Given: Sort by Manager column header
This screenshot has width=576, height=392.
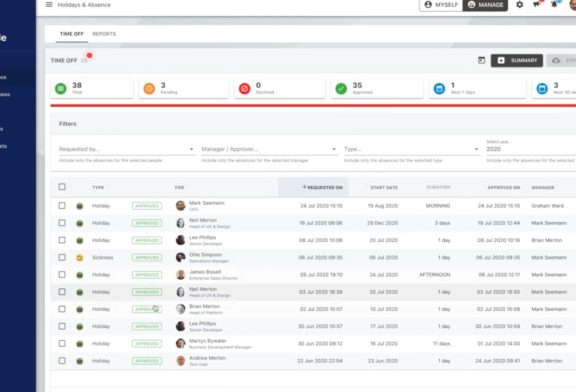Looking at the screenshot, I should (543, 187).
